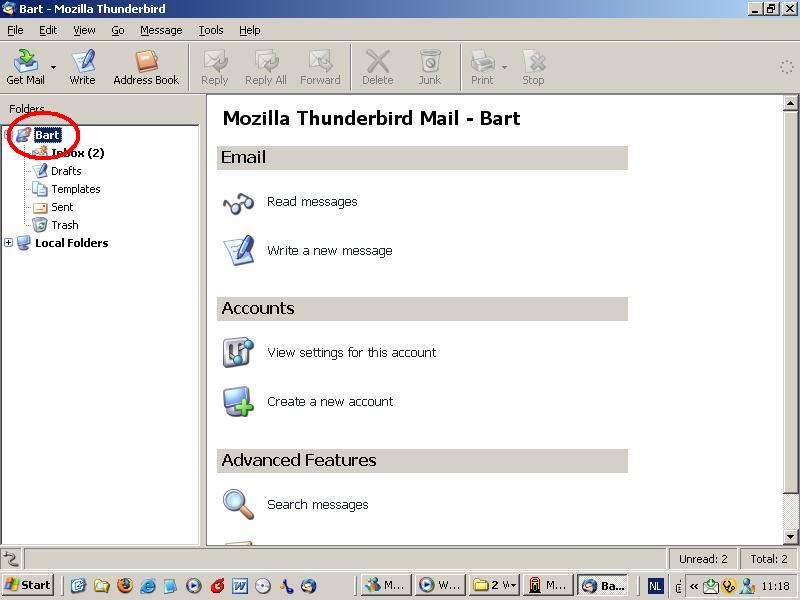Open the Address Book from toolbar
The width and height of the screenshot is (800, 600).
[146, 67]
